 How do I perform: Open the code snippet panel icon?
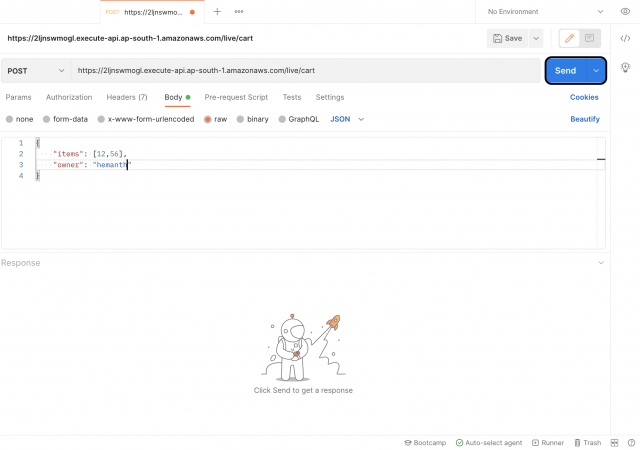click(625, 38)
